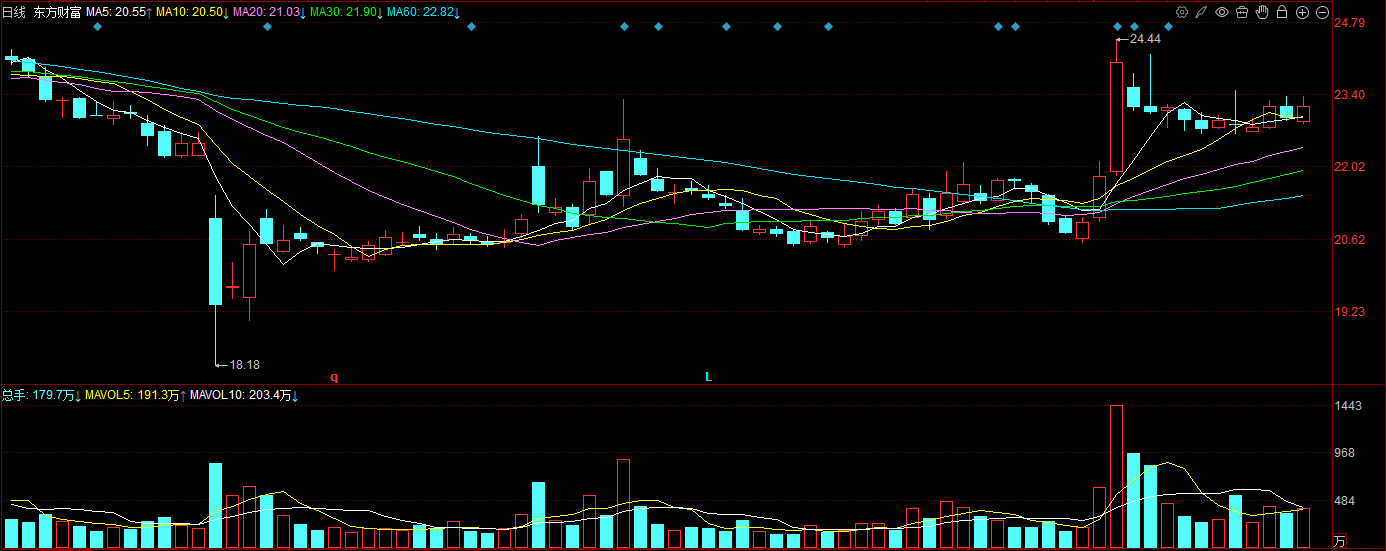Click the cyan 'L' event marker
This screenshot has width=1386, height=551.
708,377
